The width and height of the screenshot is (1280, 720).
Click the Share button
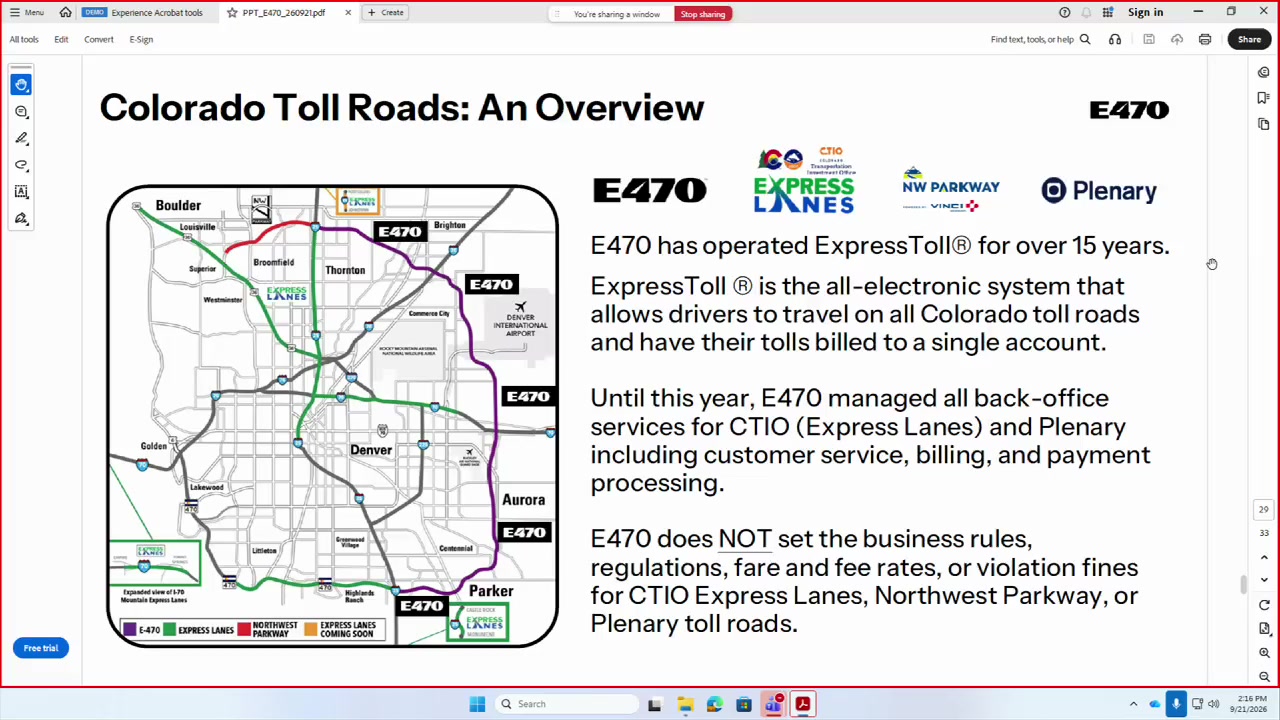tap(1250, 39)
